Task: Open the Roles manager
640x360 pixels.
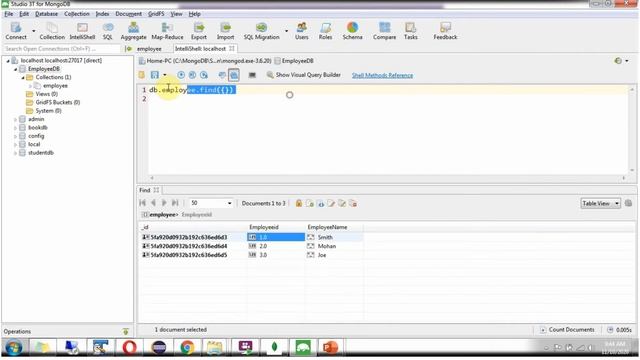Action: point(325,31)
